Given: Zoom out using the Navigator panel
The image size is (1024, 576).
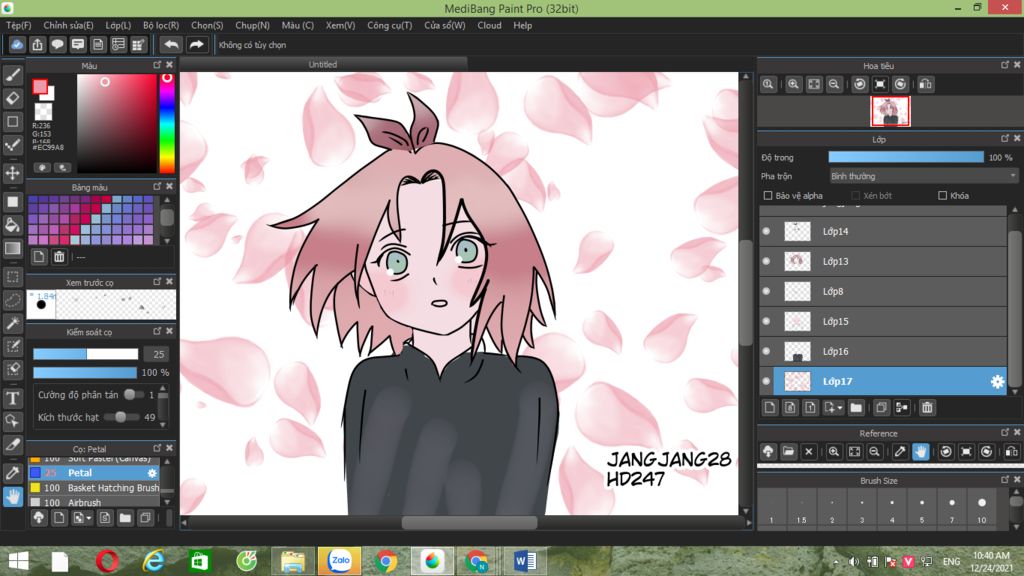Looking at the screenshot, I should [834, 84].
